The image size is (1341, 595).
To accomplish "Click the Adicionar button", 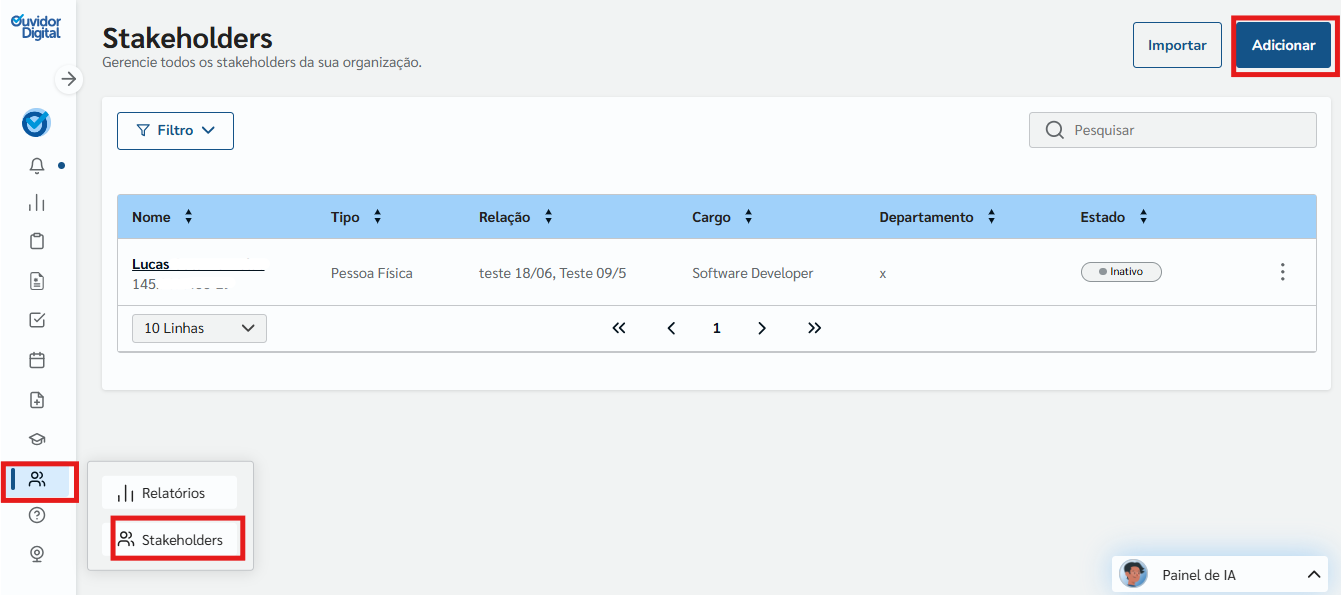I will click(1283, 45).
